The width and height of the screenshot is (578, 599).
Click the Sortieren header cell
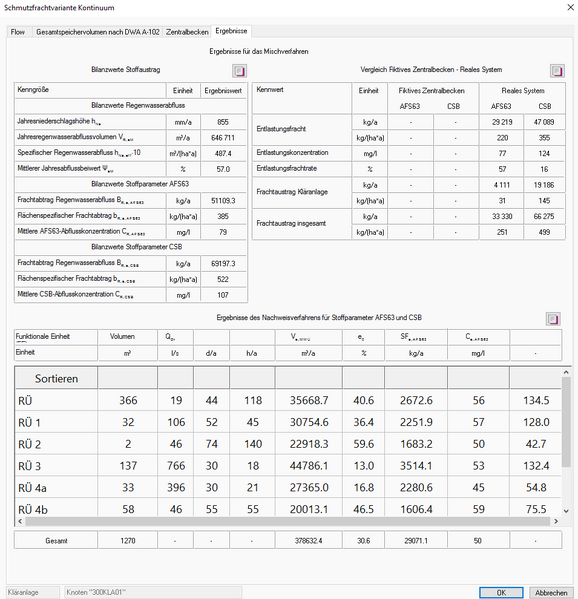coord(56,378)
